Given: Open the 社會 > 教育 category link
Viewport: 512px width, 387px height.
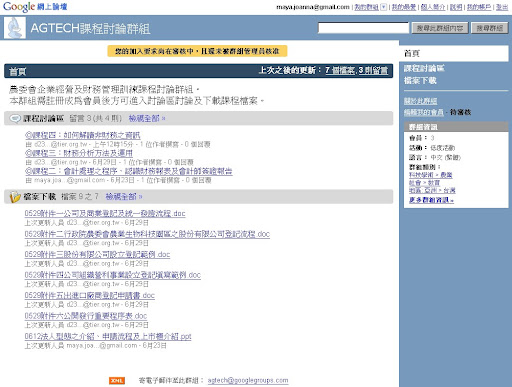Looking at the screenshot, I should [x=424, y=183].
